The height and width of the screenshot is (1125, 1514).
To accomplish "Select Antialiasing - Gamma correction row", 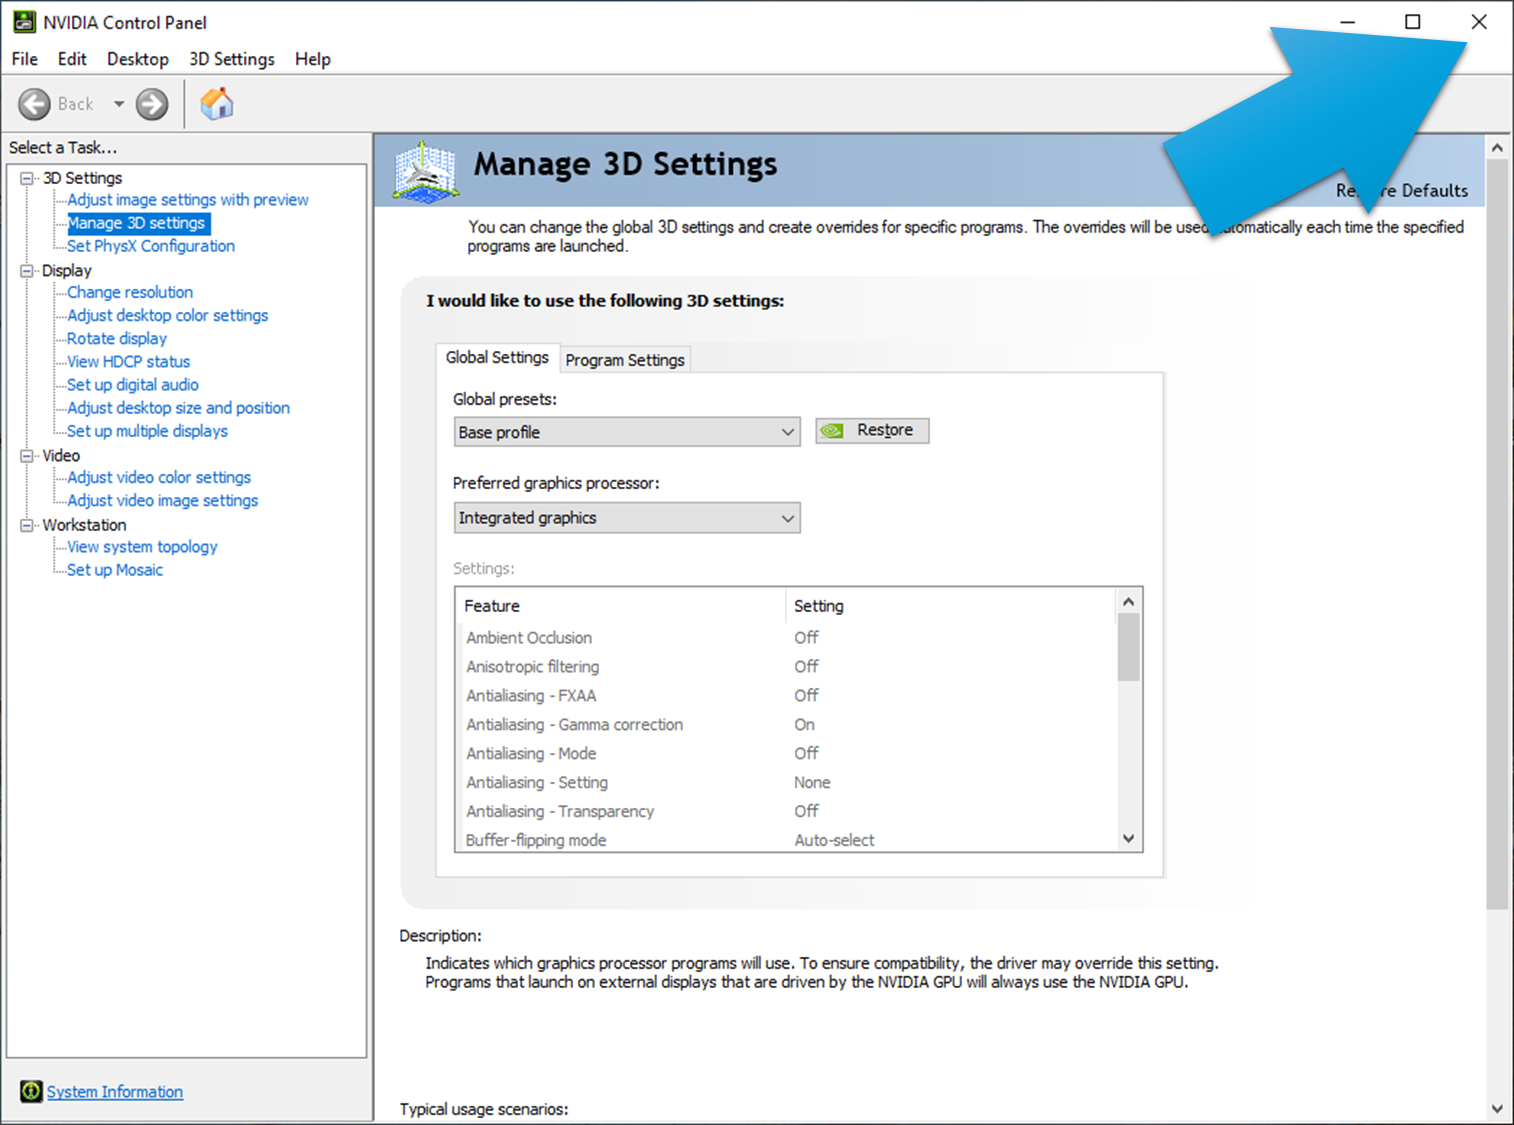I will (x=786, y=725).
